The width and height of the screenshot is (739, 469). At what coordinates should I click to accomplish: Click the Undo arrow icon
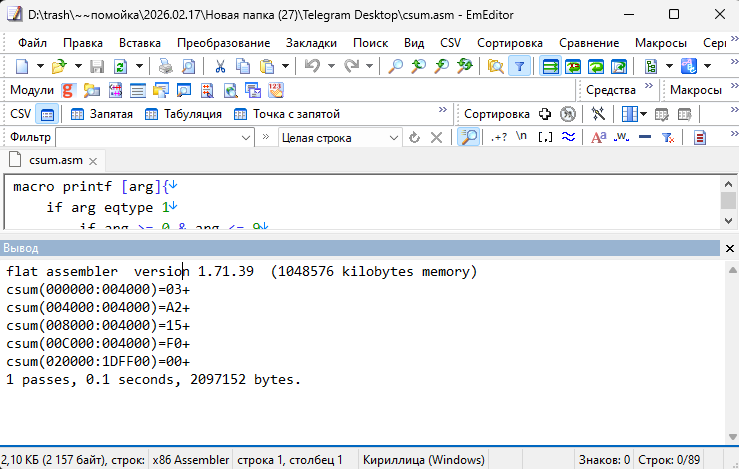[x=313, y=67]
